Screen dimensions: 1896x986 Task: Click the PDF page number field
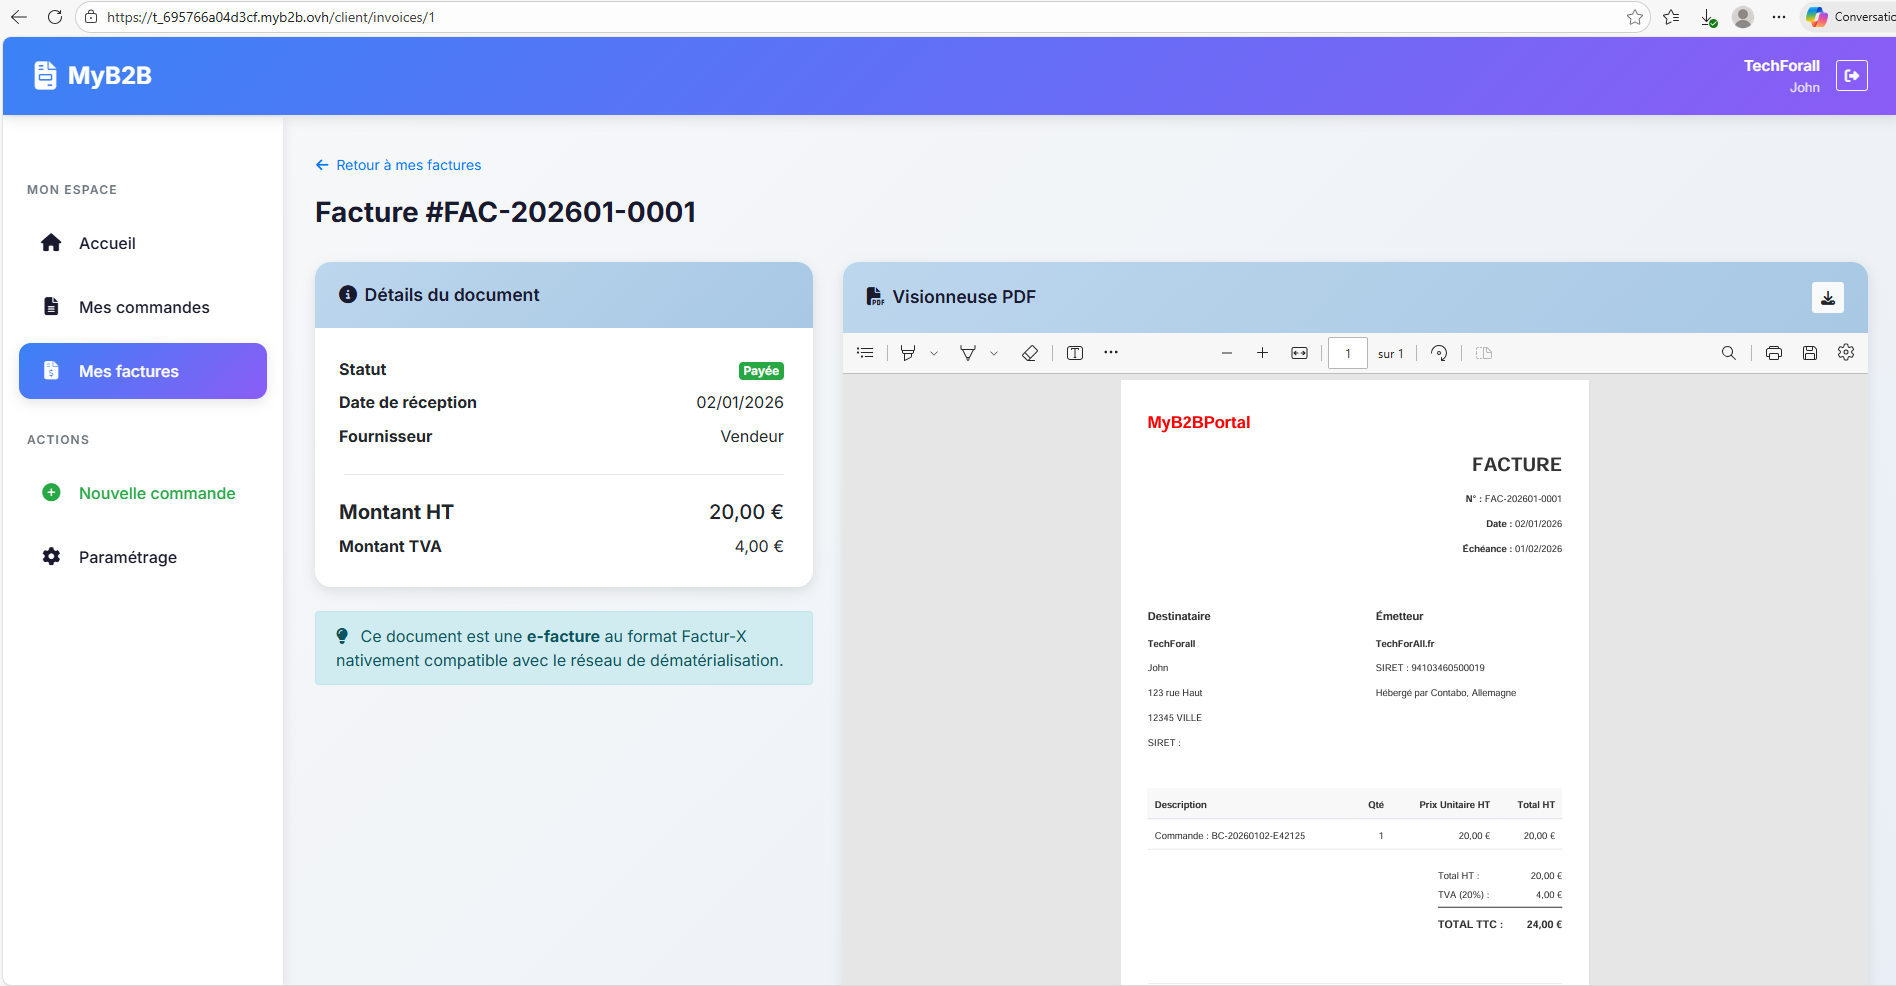pos(1347,353)
